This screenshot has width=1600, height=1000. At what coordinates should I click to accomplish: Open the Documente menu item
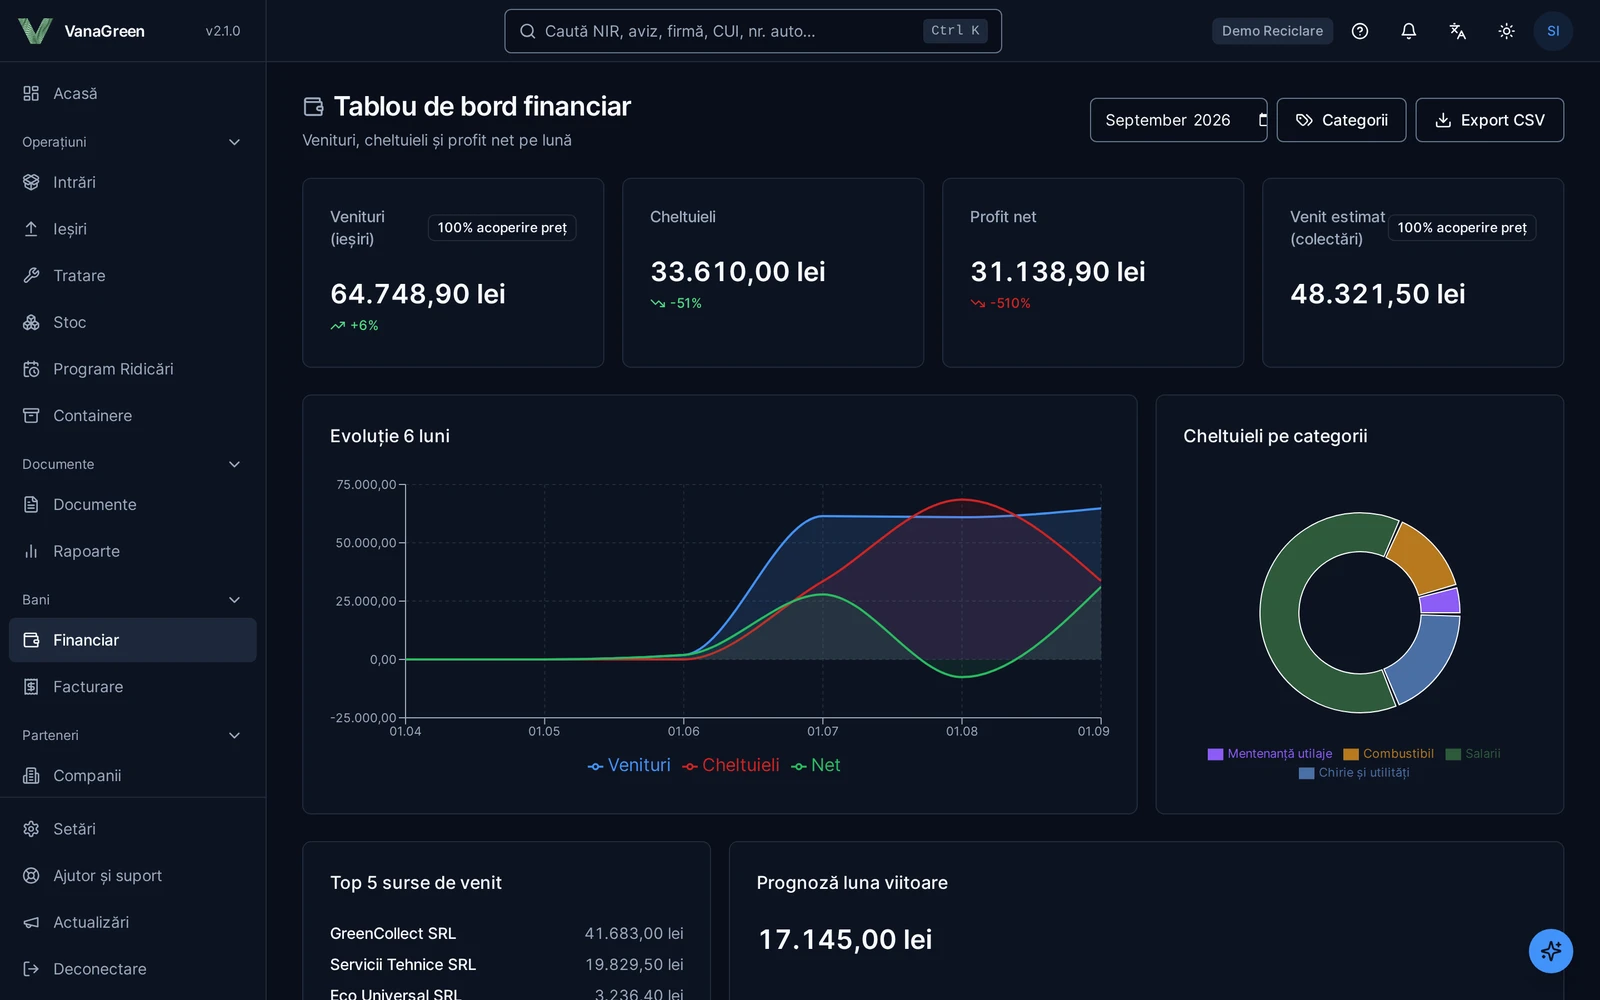tap(133, 505)
